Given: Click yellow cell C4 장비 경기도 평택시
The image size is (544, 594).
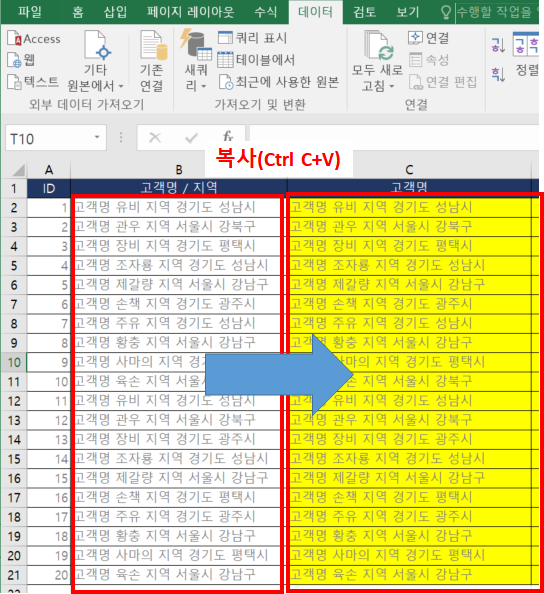Looking at the screenshot, I should tap(410, 246).
